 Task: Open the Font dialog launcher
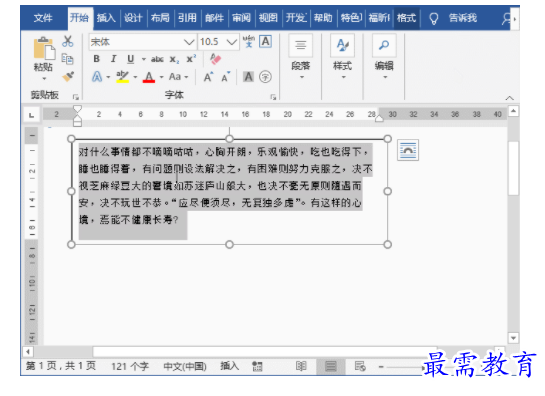point(273,97)
